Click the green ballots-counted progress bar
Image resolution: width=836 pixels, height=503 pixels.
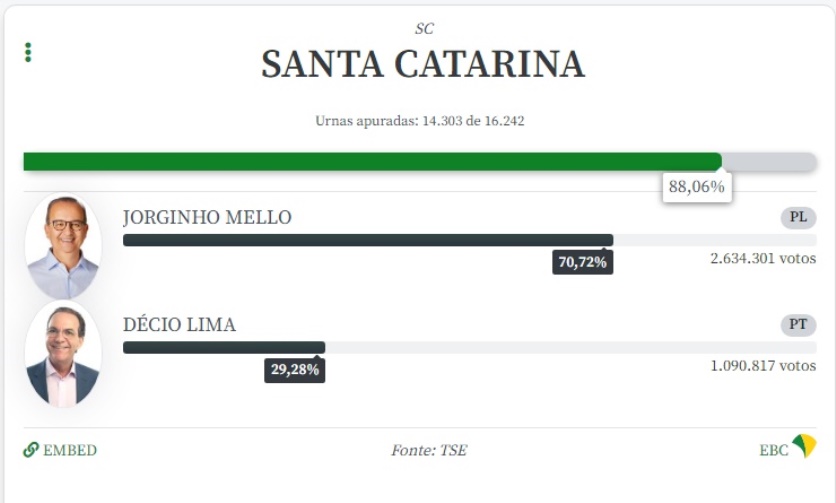point(372,161)
